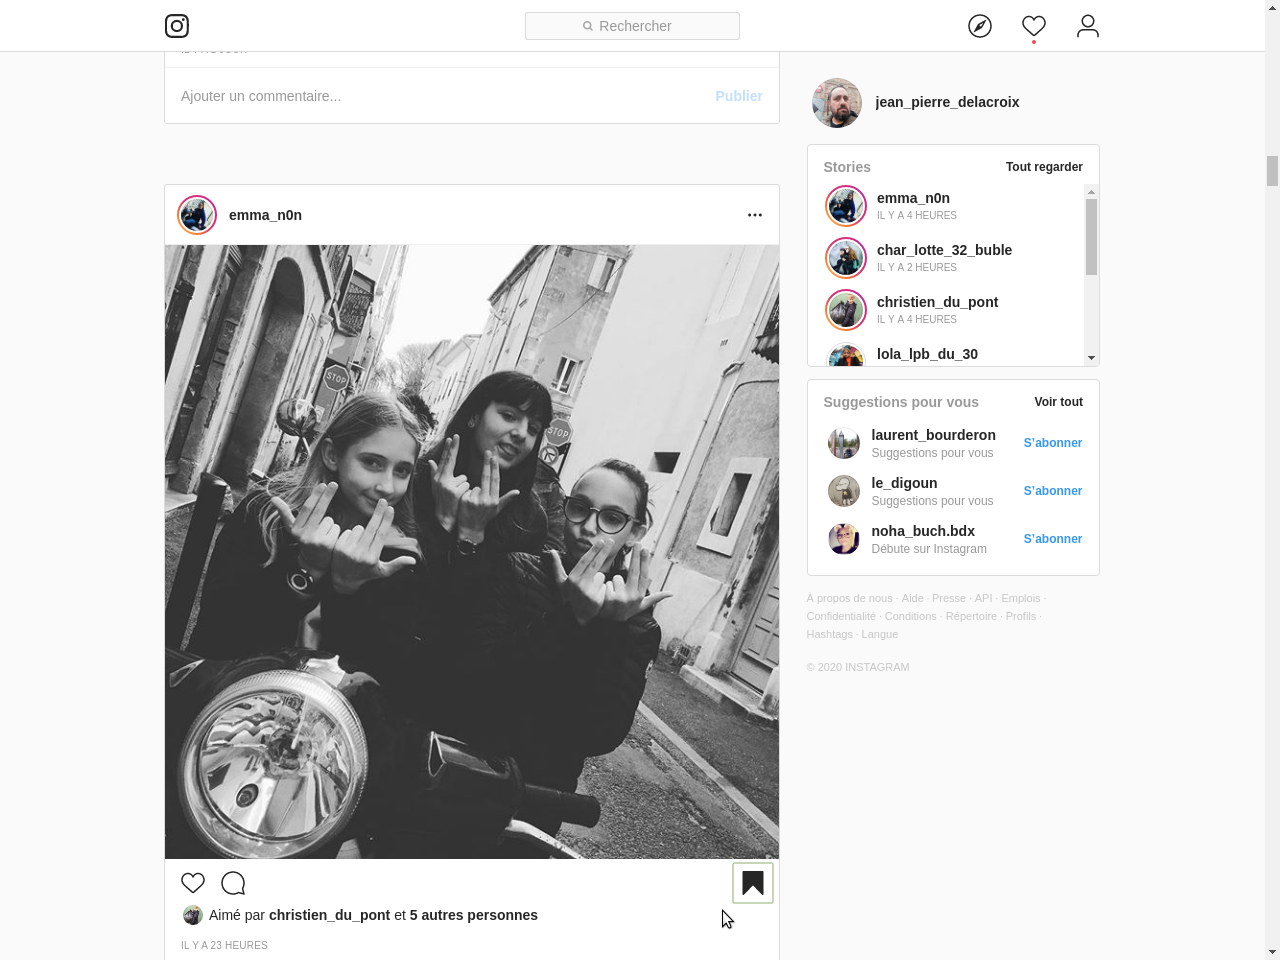Open comments with the speech bubble icon
1280x960 pixels.
point(233,883)
